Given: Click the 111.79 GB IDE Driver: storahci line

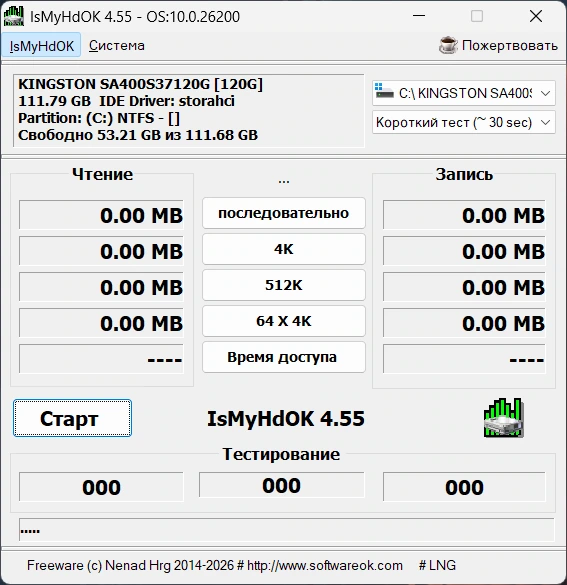Looking at the screenshot, I should pyautogui.click(x=126, y=101).
